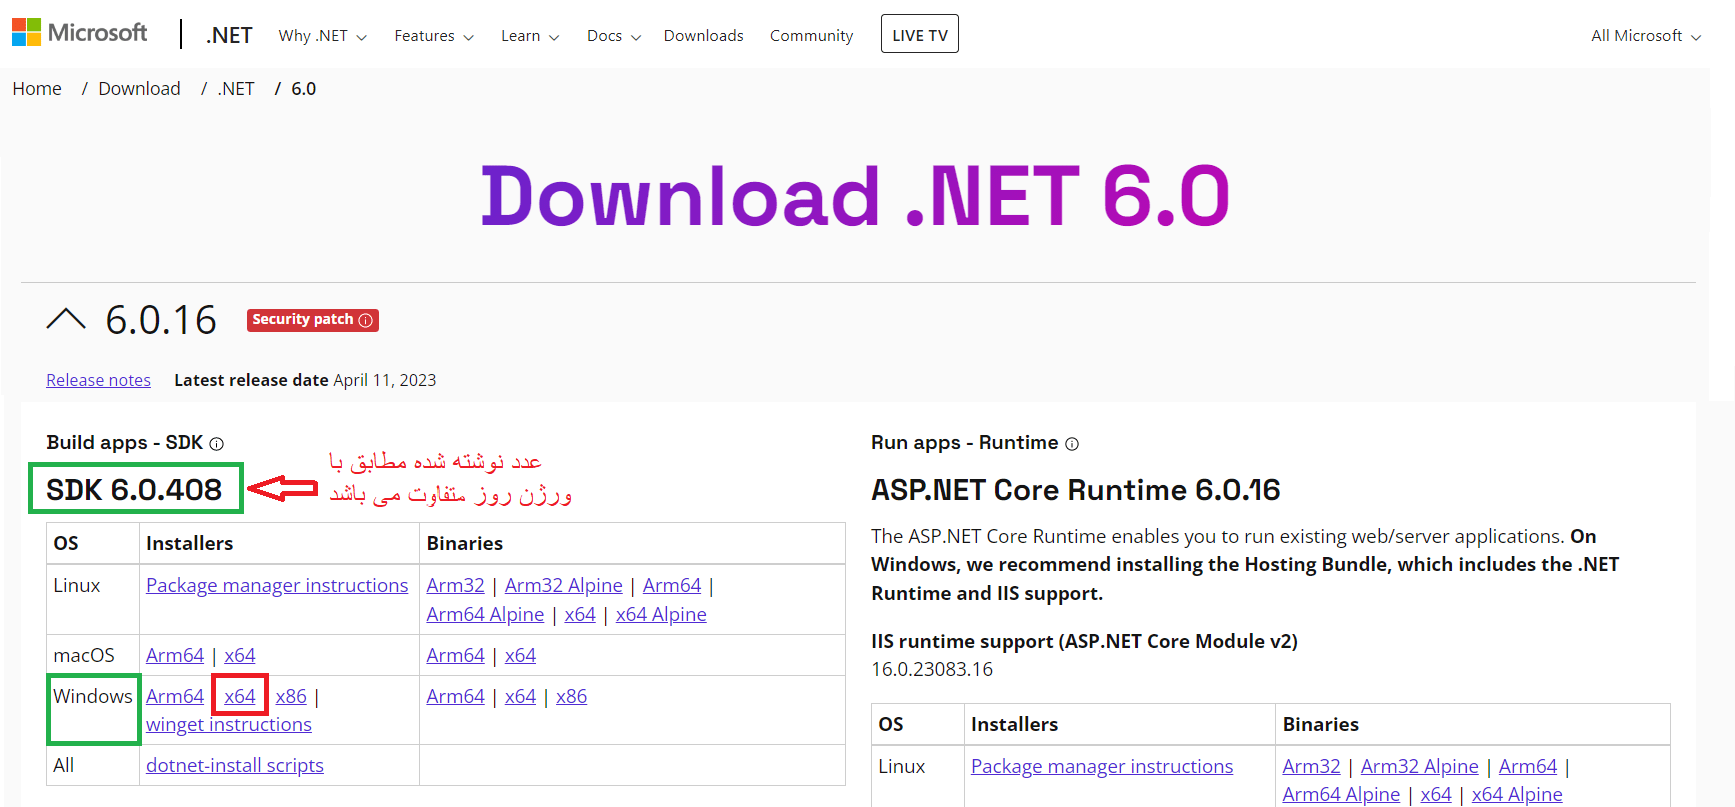
Task: Download Windows x64 SDK installer
Action: [240, 696]
